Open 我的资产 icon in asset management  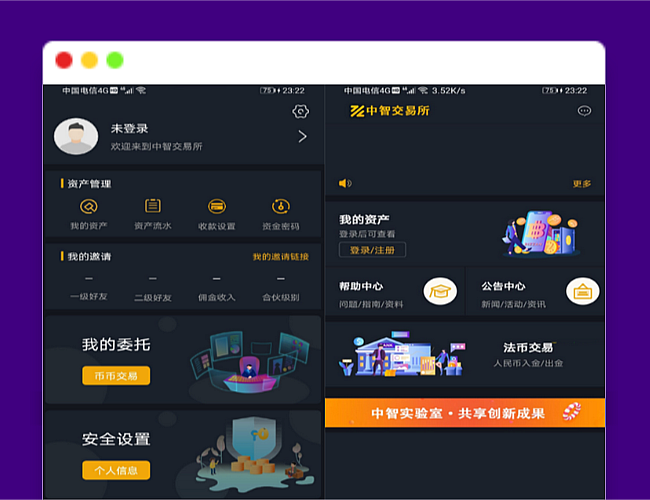point(89,206)
